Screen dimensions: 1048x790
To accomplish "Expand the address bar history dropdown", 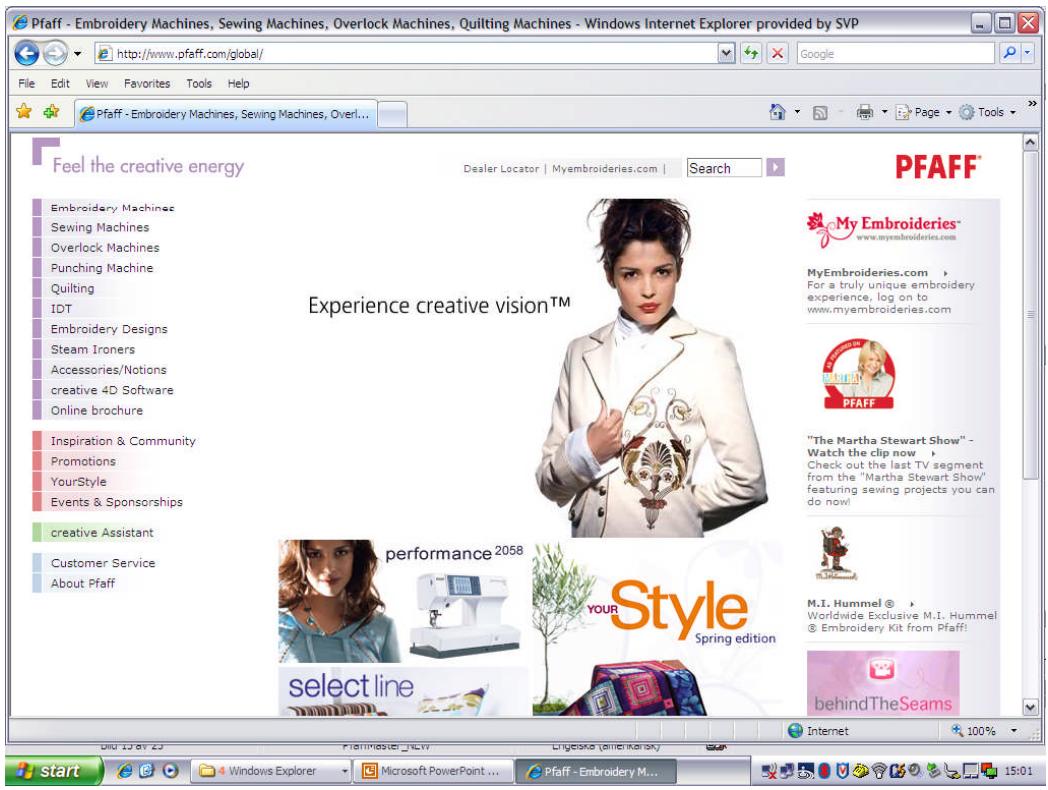I will (x=726, y=53).
